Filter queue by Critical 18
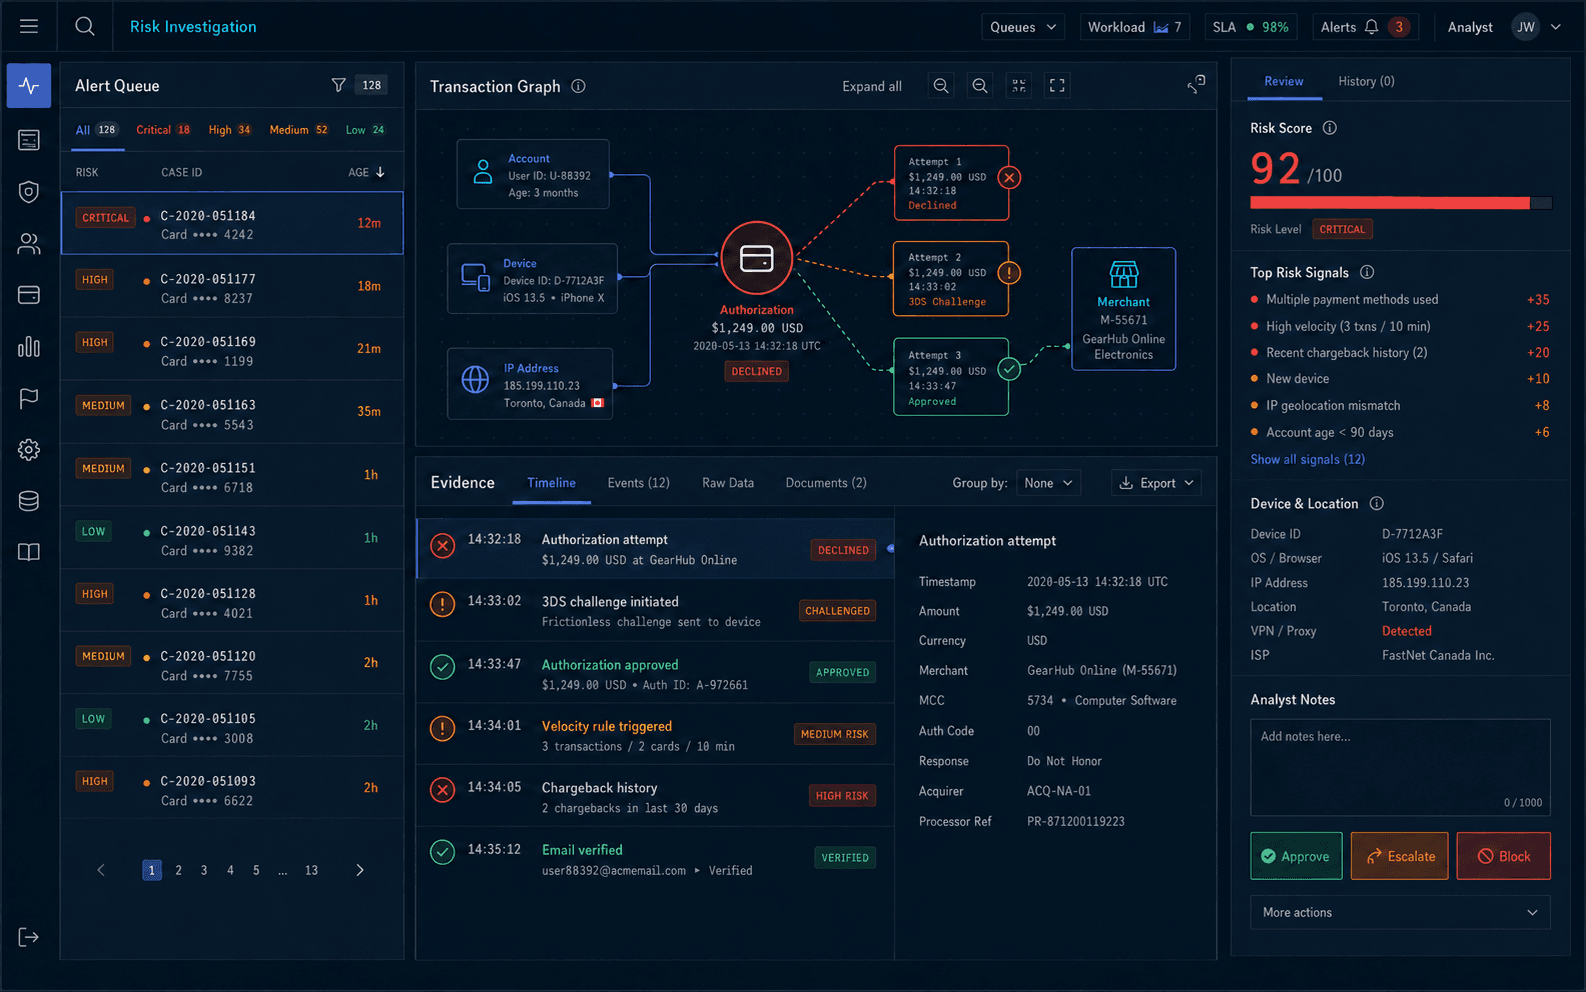This screenshot has height=992, width=1586. coord(163,130)
